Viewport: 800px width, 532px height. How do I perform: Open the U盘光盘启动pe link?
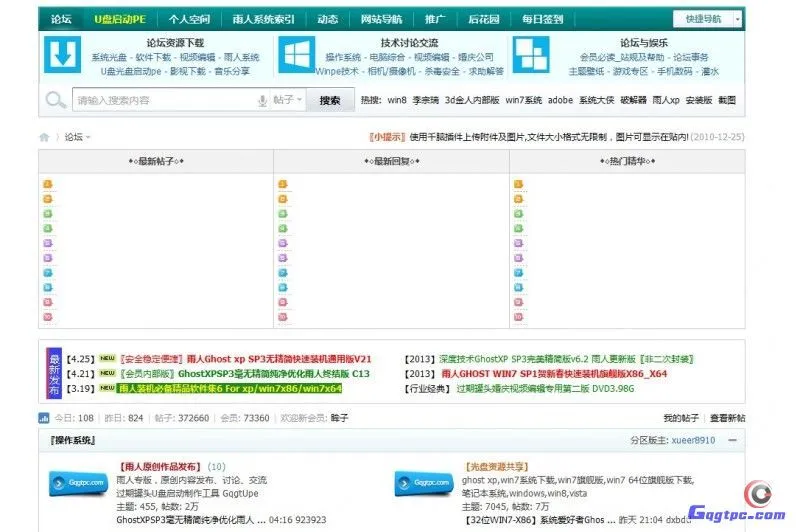coord(131,71)
